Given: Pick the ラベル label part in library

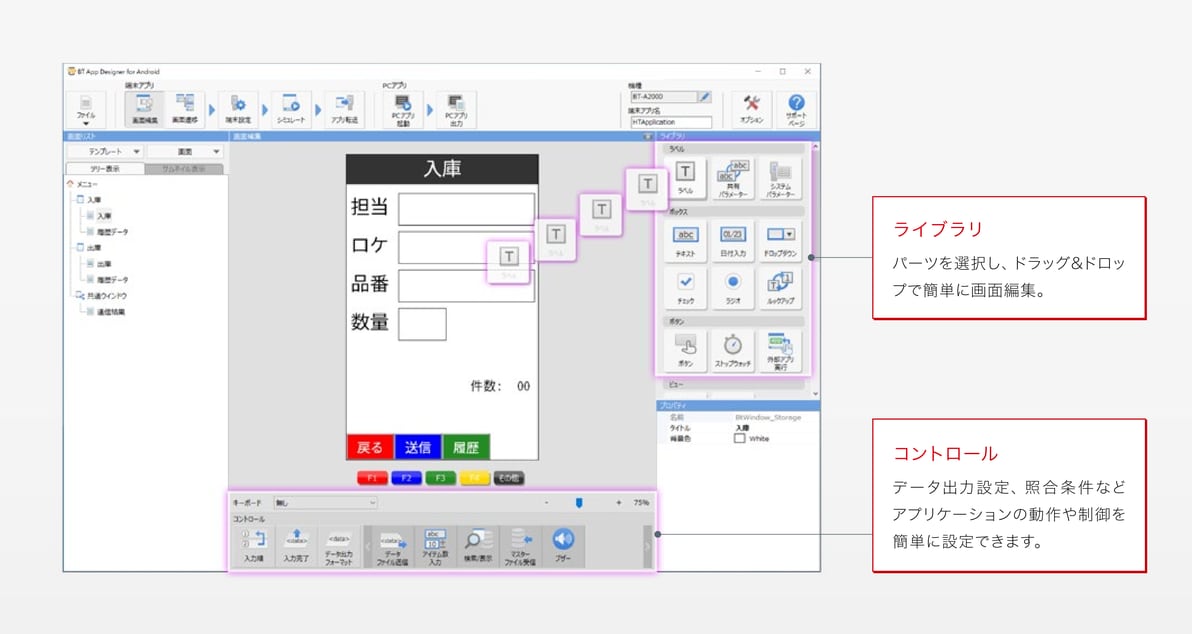Looking at the screenshot, I should click(685, 178).
